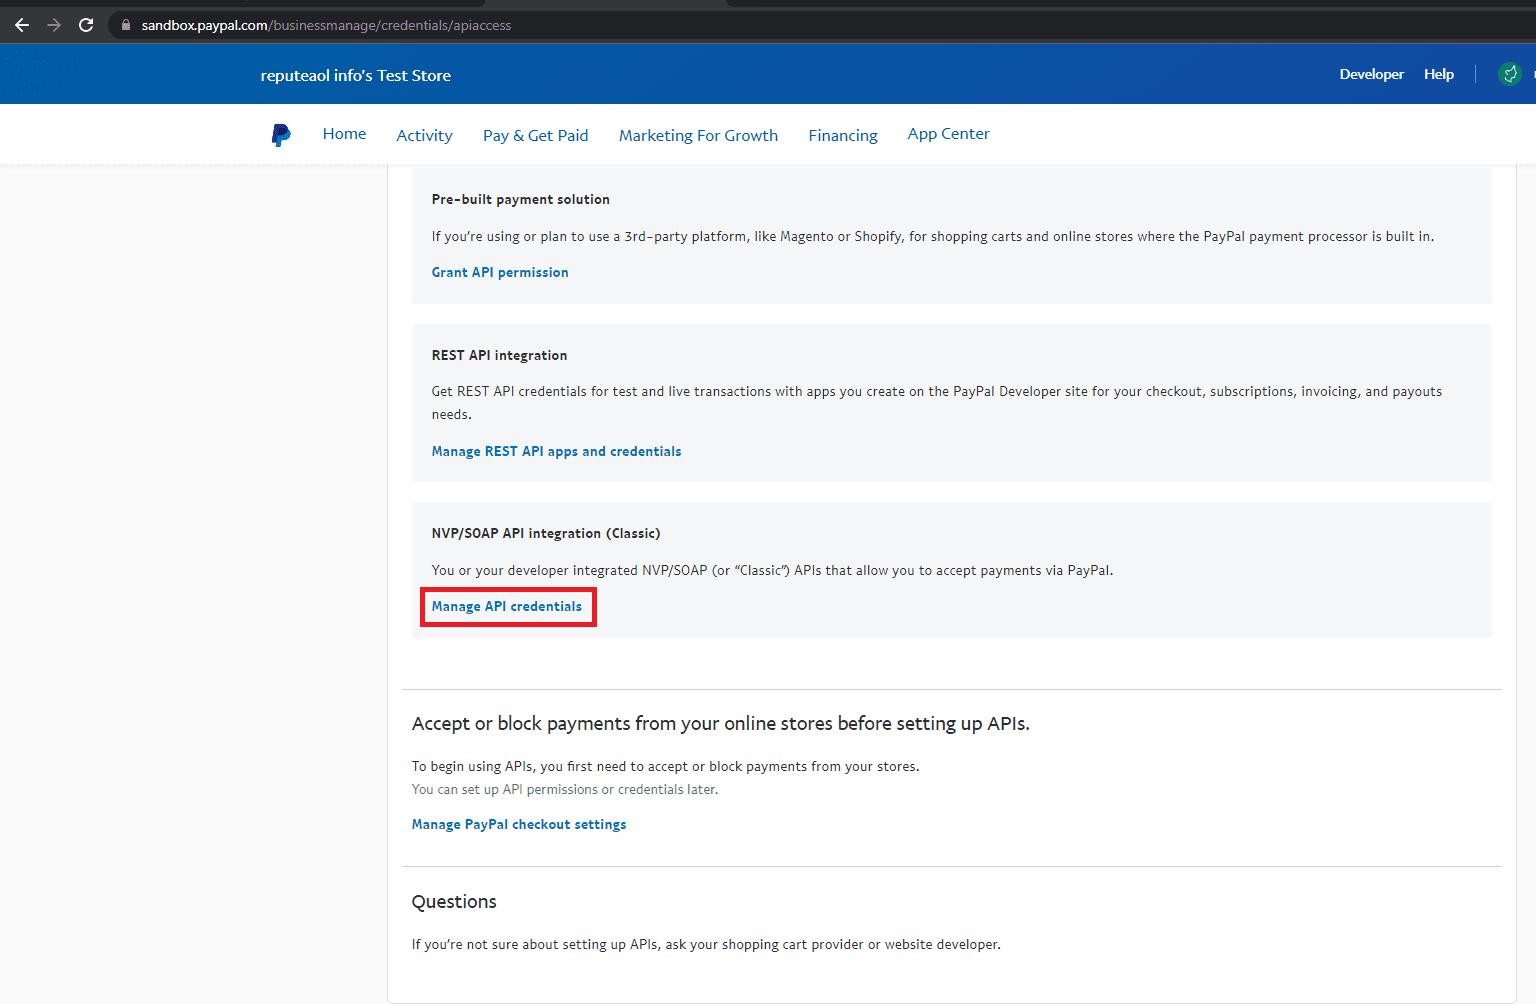Viewport: 1536px width, 1004px height.
Task: Click the 'Pre-built payment solution' heading
Action: click(520, 199)
